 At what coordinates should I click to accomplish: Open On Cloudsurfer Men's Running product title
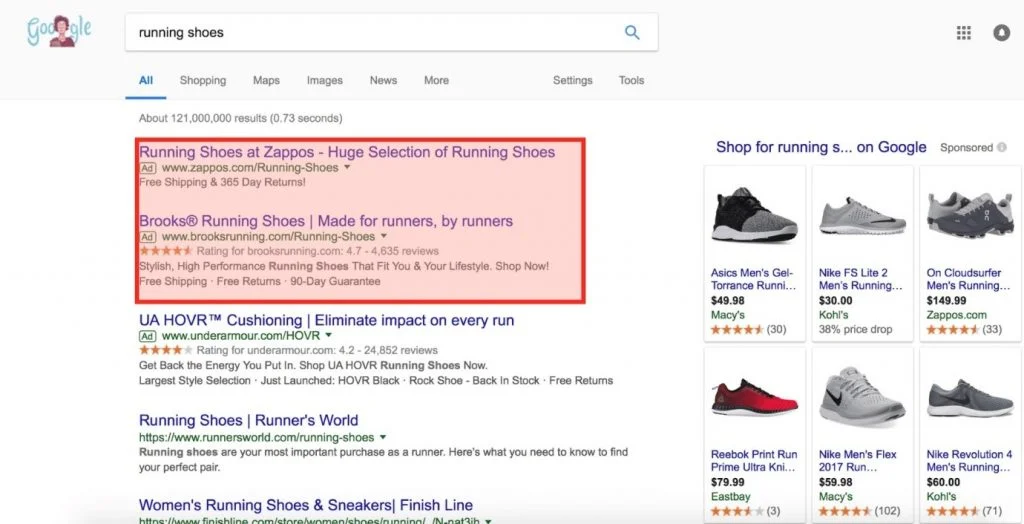point(968,279)
